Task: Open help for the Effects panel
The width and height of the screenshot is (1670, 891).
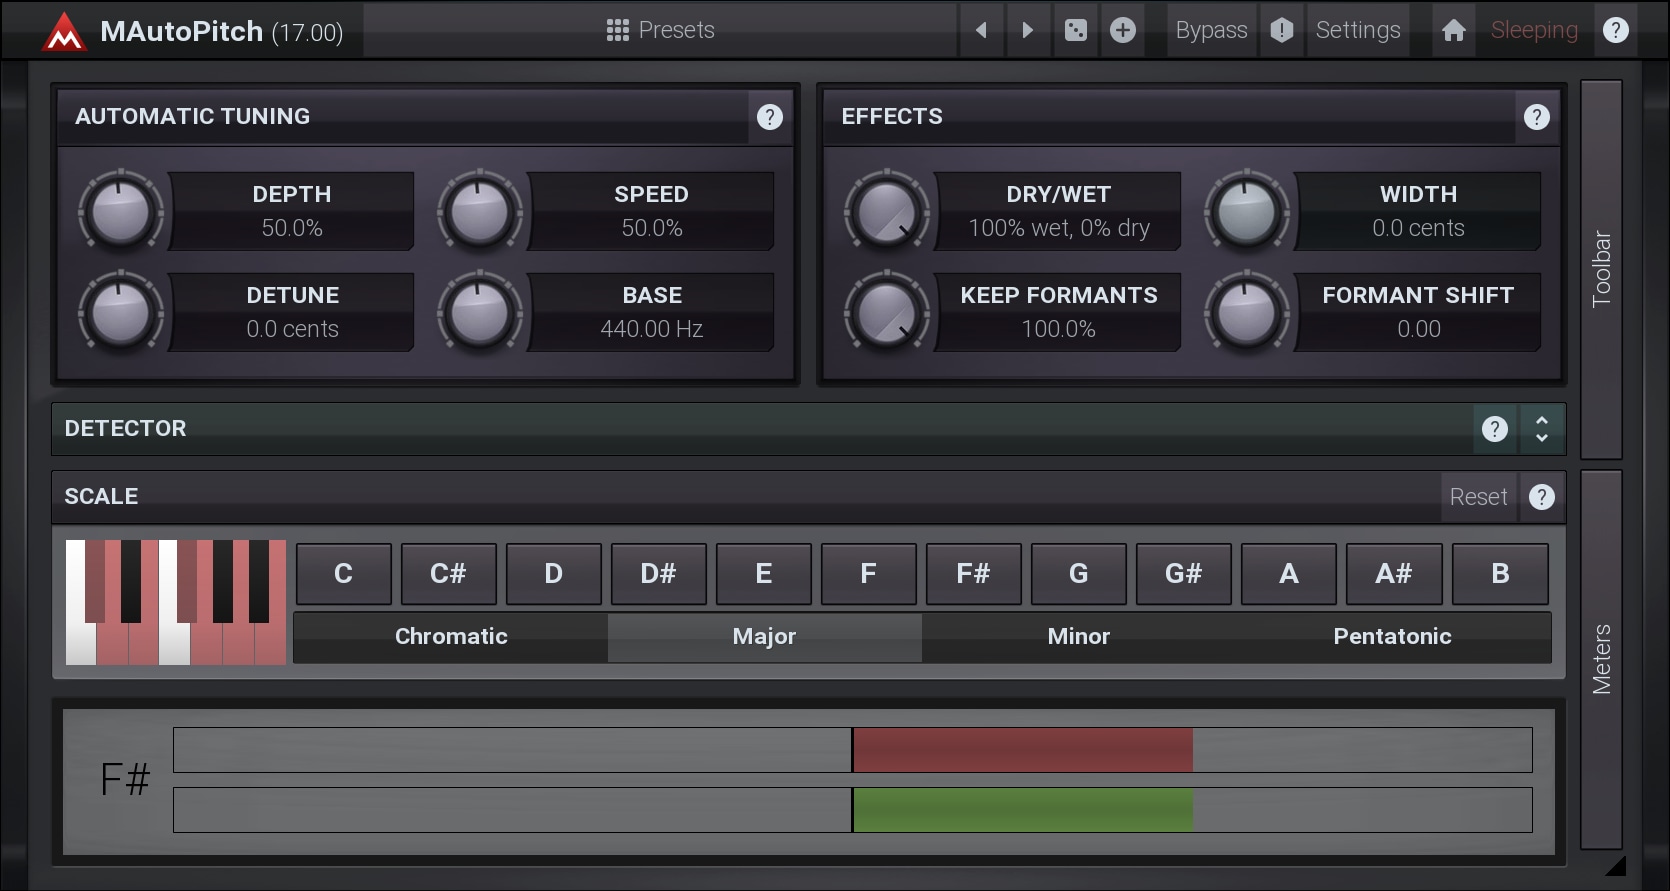Action: click(x=1536, y=117)
